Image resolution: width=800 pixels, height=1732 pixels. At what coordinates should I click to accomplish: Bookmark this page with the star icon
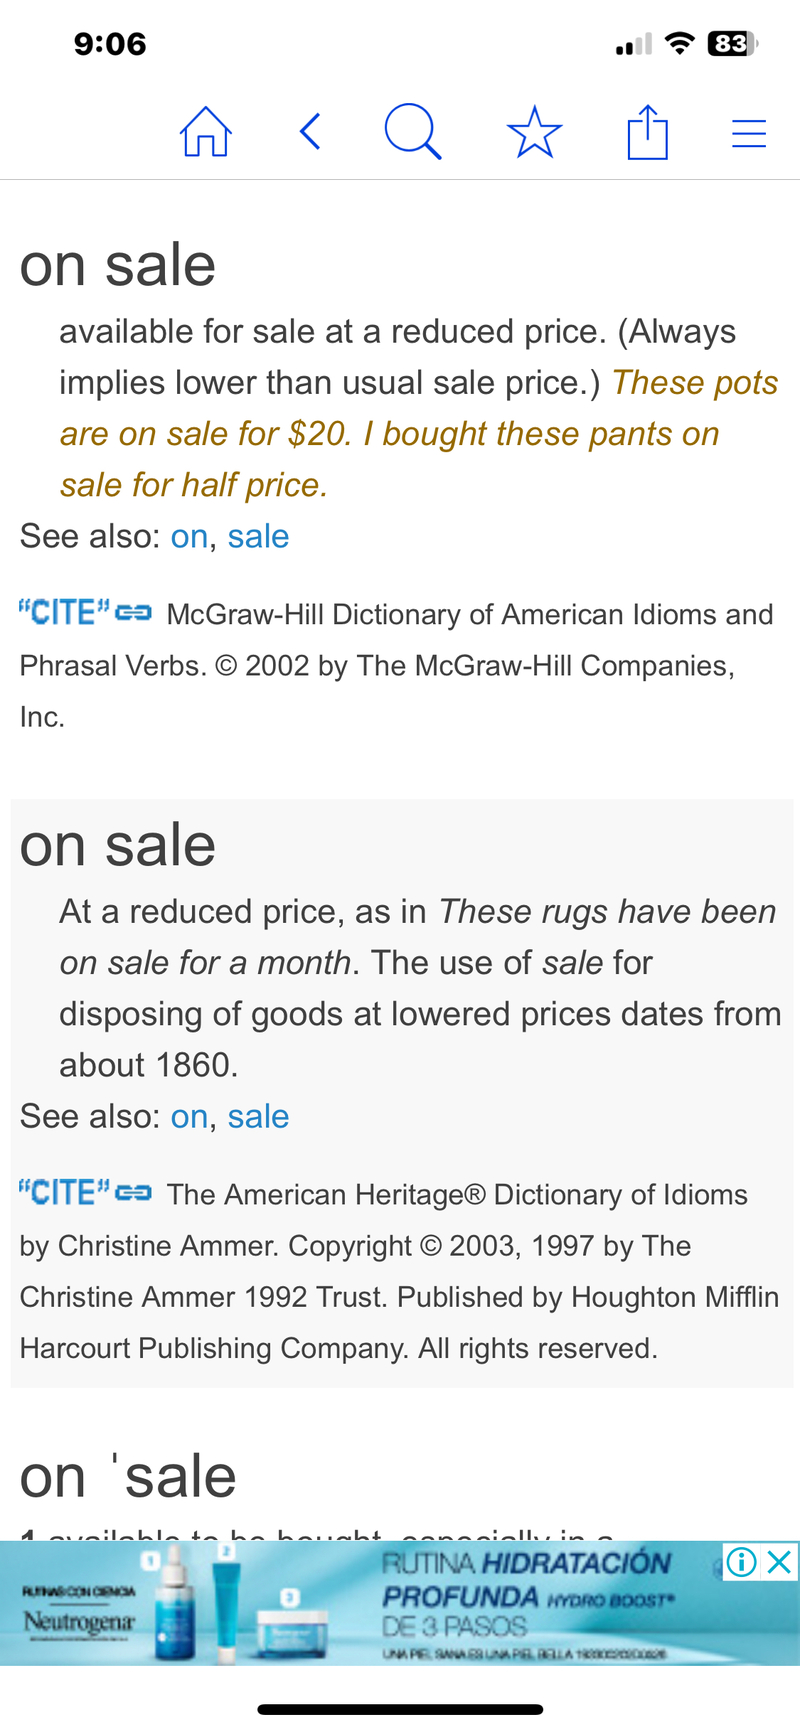pos(535,132)
